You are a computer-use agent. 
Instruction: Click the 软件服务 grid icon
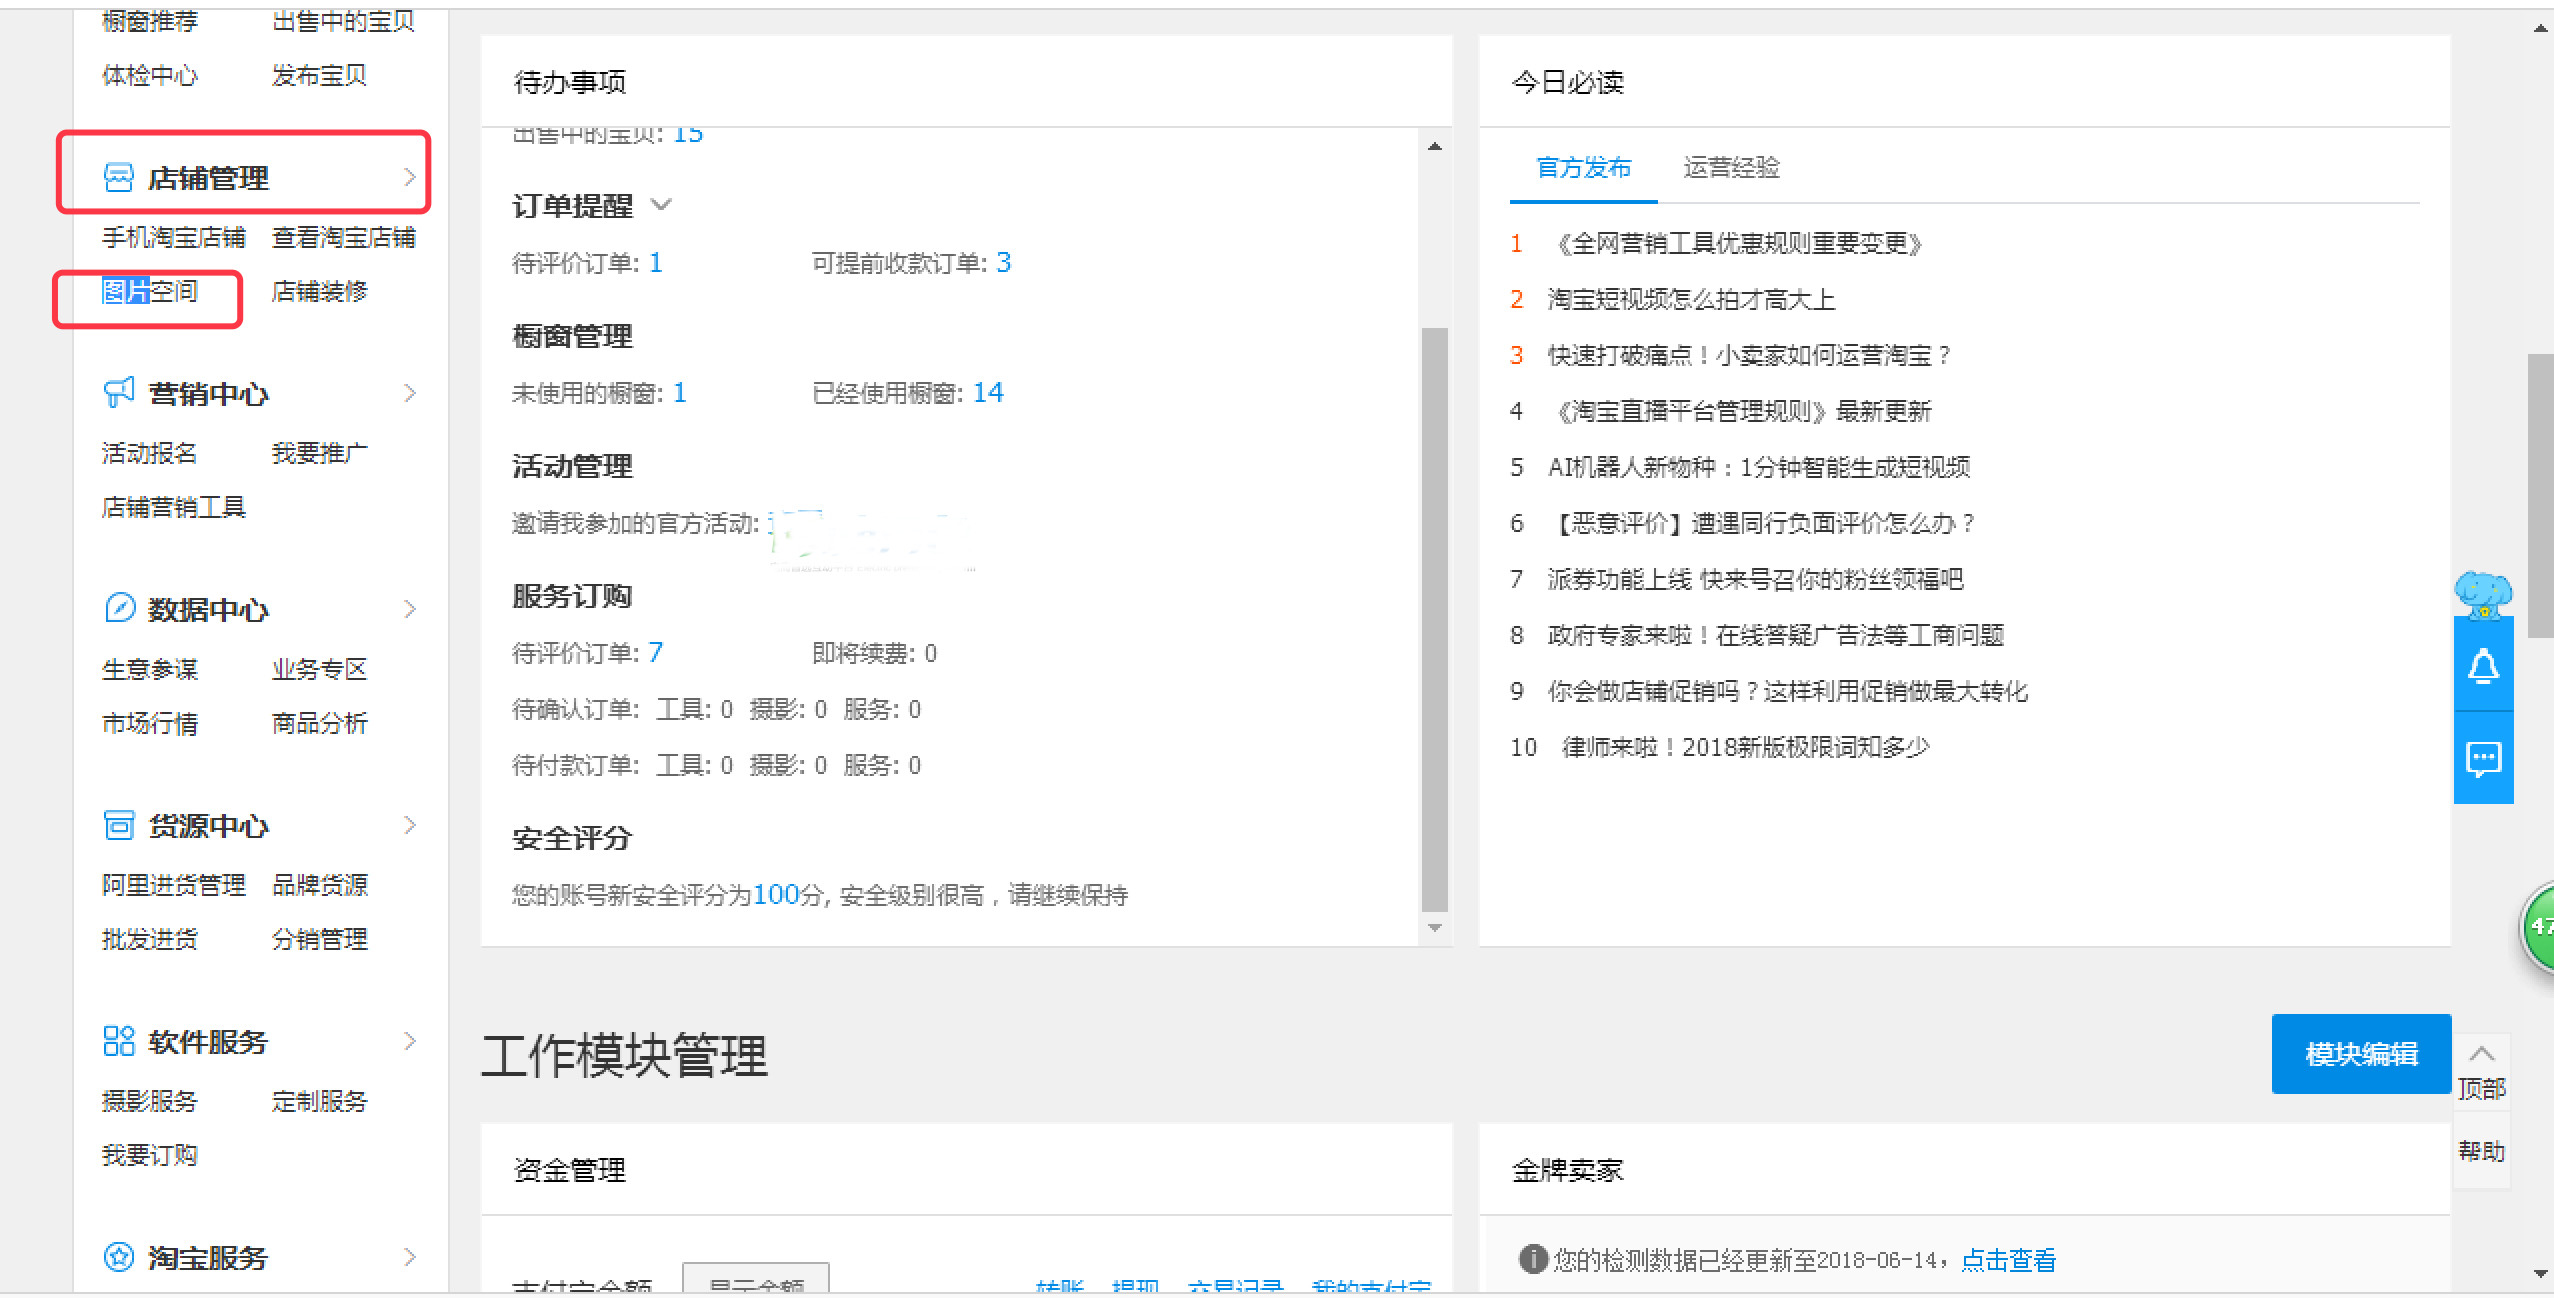pos(118,1041)
